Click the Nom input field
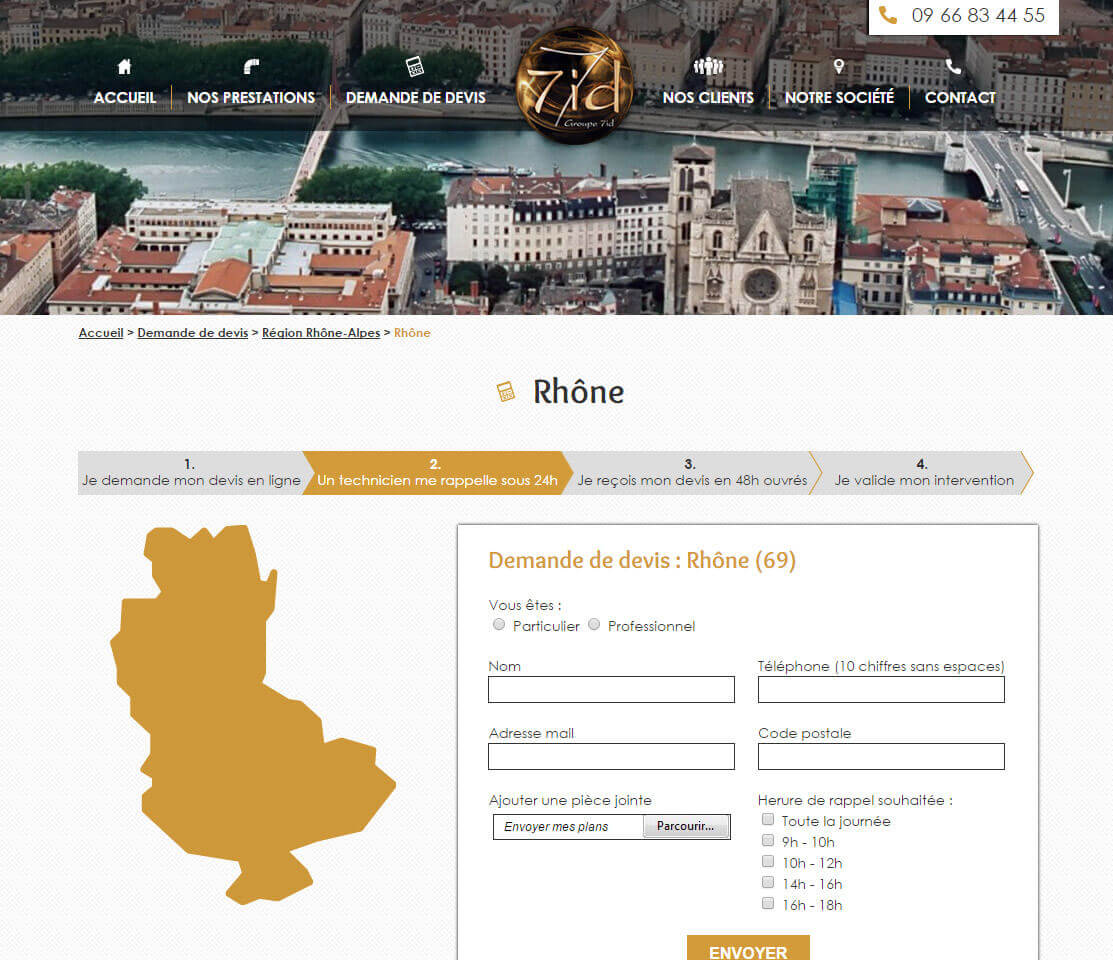This screenshot has height=960, width=1113. pyautogui.click(x=611, y=689)
